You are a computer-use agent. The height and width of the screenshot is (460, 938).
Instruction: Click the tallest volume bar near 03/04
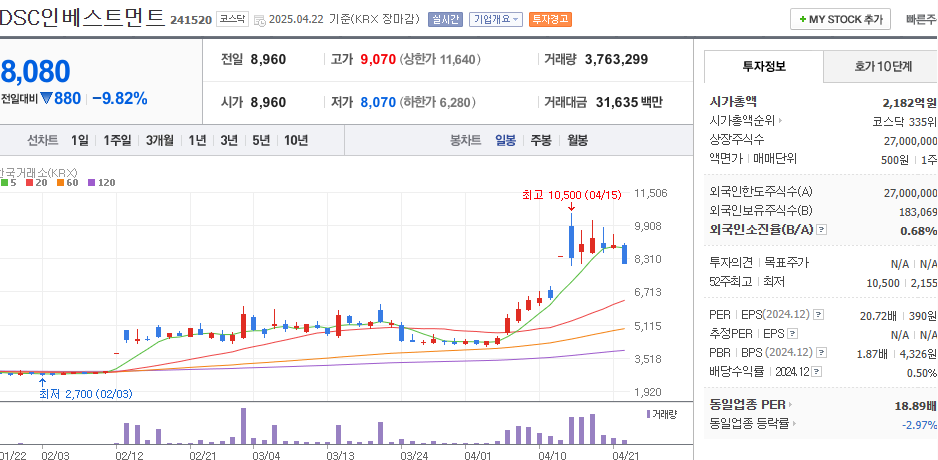(243, 426)
